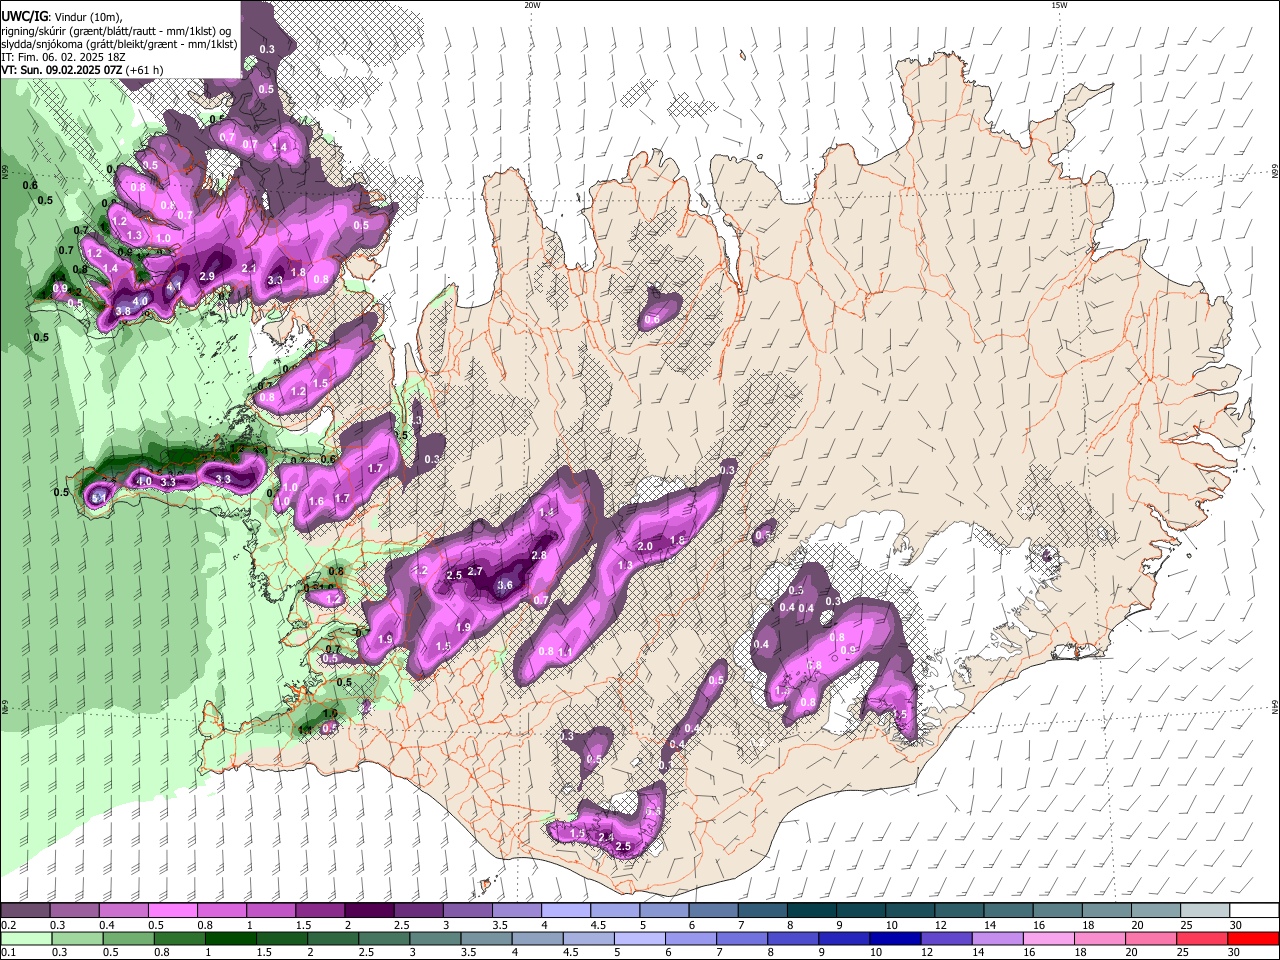Click the '2.4' value near the south coast
This screenshot has height=960, width=1280.
606,837
